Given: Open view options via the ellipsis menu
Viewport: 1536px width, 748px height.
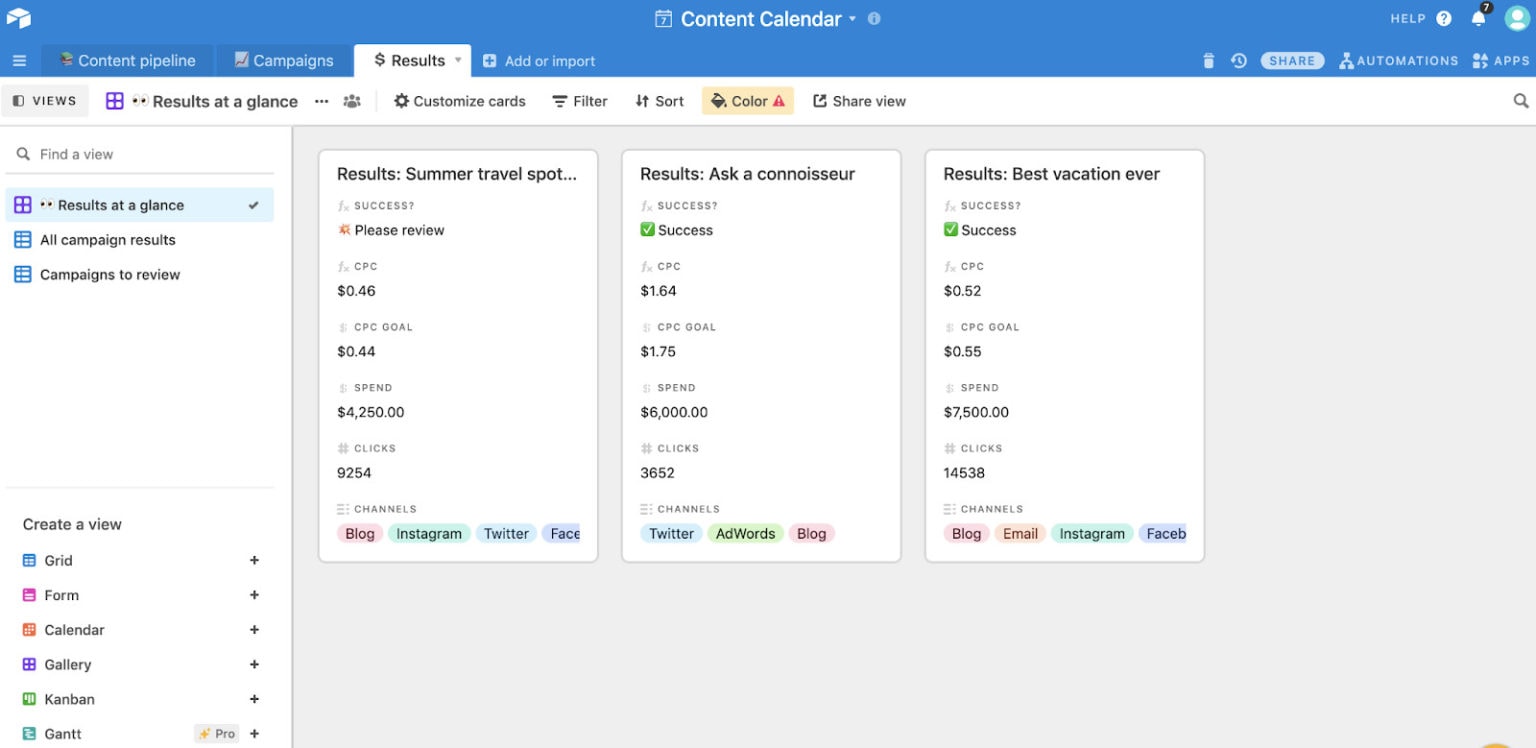Looking at the screenshot, I should click(321, 100).
